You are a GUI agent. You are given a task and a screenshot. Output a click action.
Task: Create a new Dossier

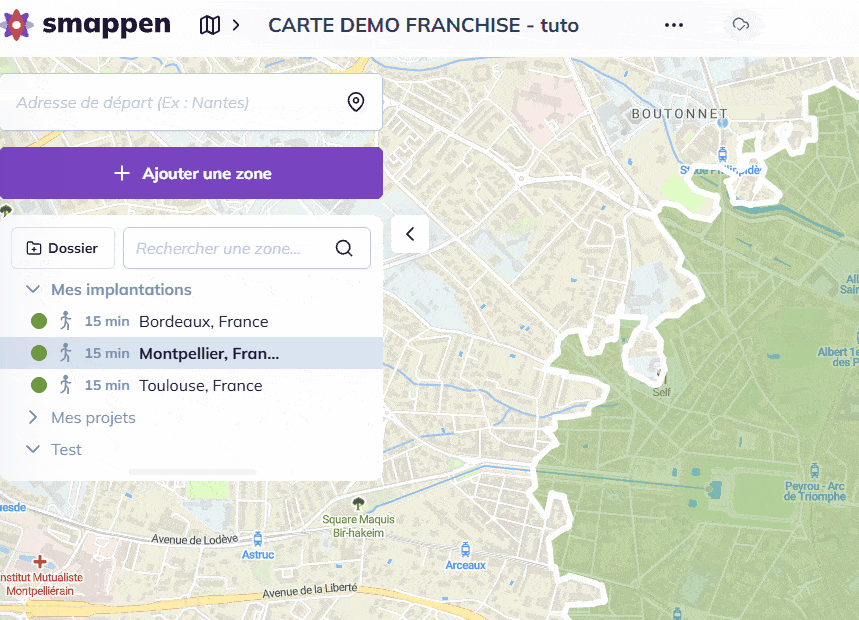pyautogui.click(x=63, y=248)
